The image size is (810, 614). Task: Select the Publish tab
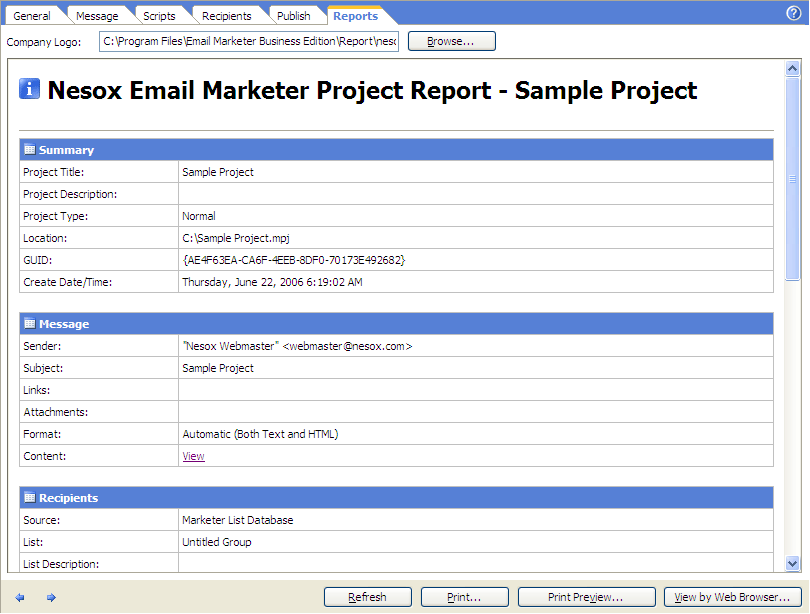(293, 16)
